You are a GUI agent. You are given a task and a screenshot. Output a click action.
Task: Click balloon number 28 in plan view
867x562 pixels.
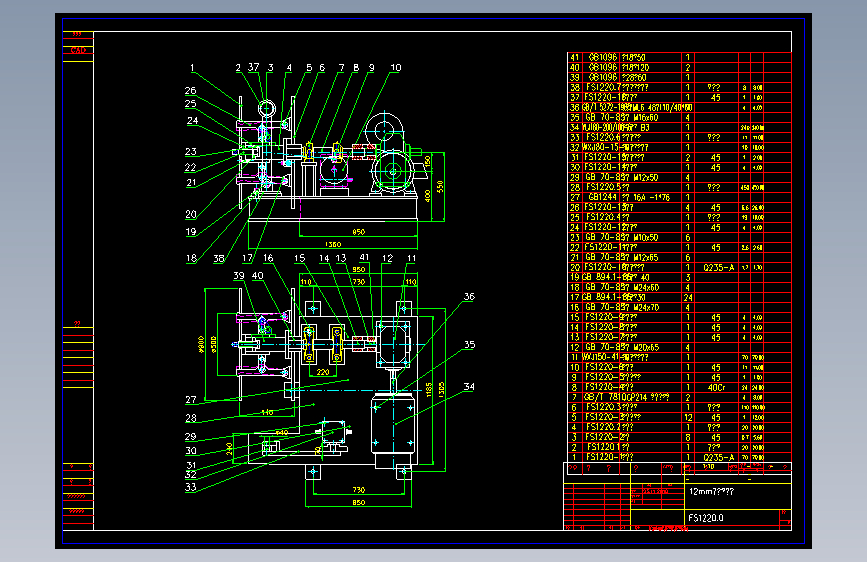click(191, 418)
